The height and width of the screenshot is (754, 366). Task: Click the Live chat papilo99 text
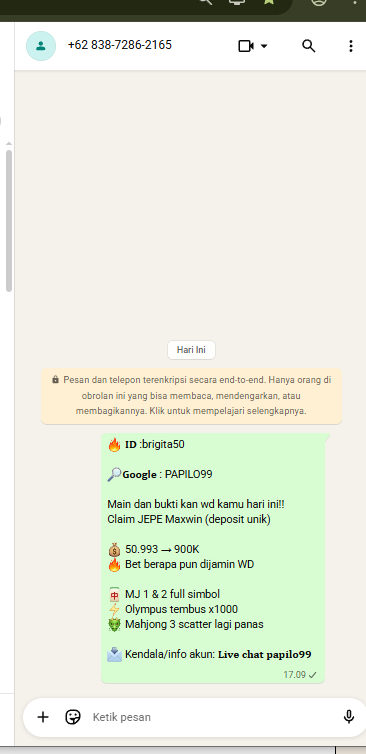pyautogui.click(x=265, y=654)
